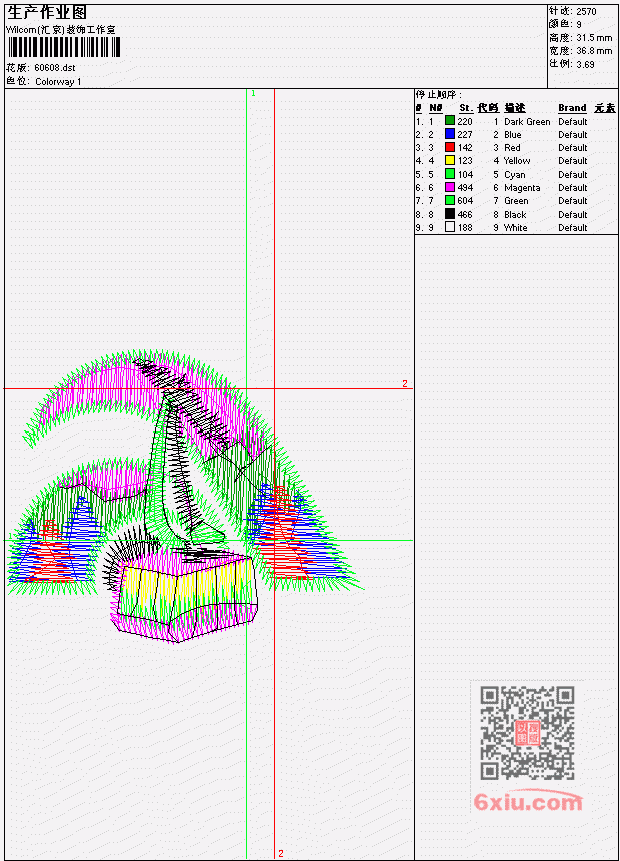Click the 'Black' description text
This screenshot has width=620, height=861.
tap(515, 215)
